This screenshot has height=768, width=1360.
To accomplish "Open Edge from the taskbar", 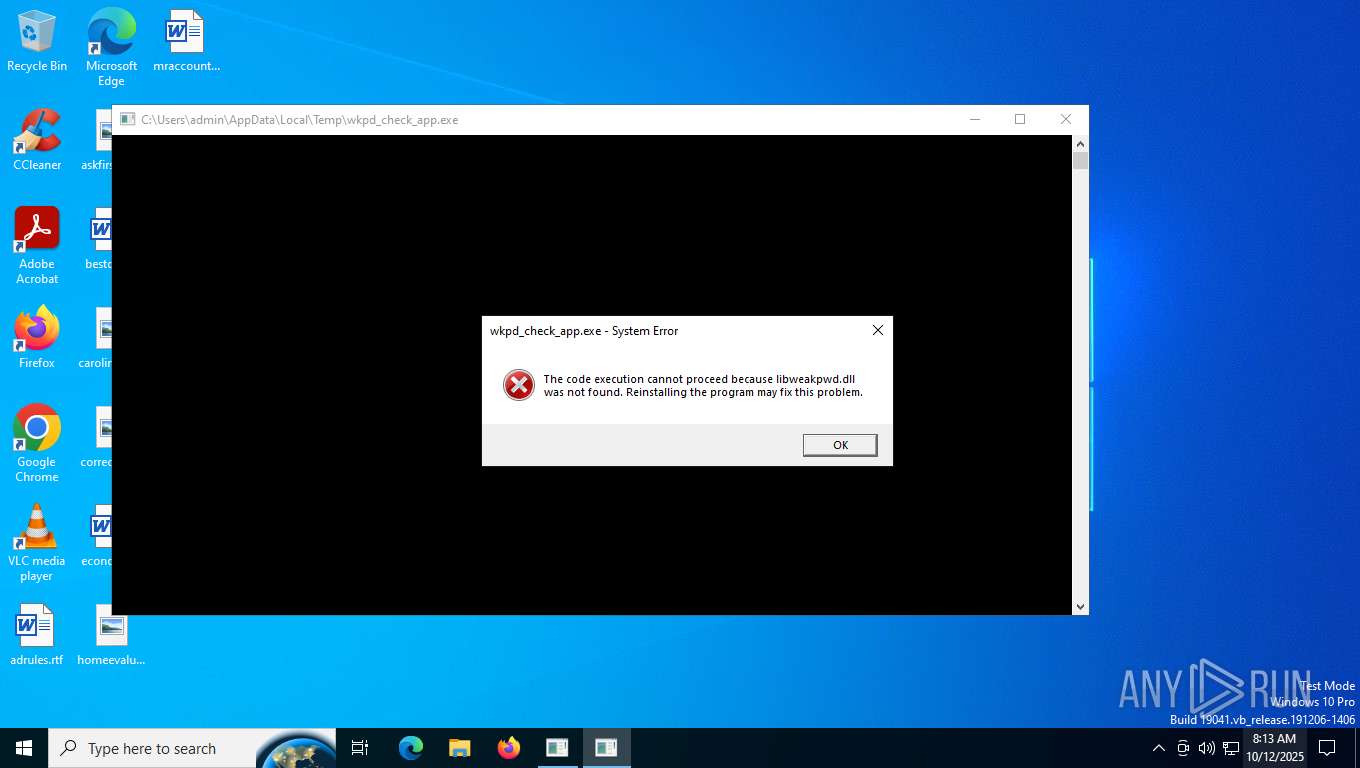I will point(410,748).
